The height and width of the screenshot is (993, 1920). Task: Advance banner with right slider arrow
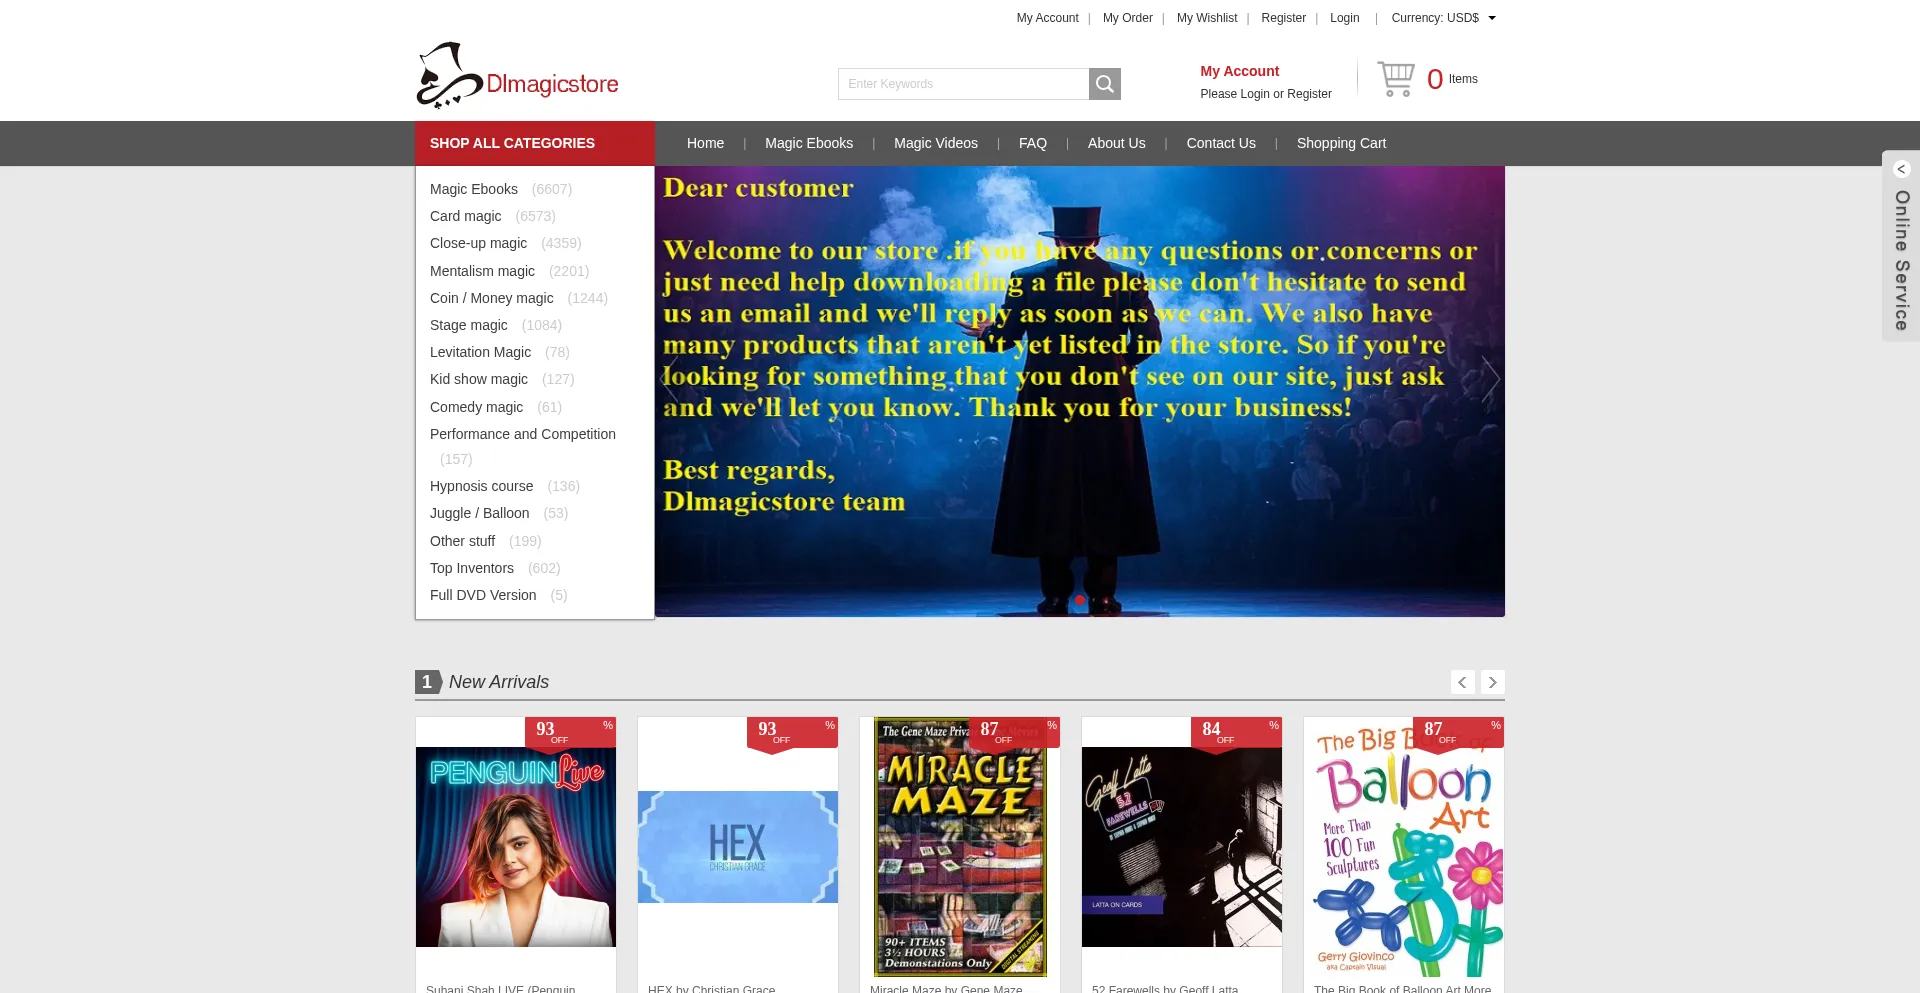pos(1491,379)
